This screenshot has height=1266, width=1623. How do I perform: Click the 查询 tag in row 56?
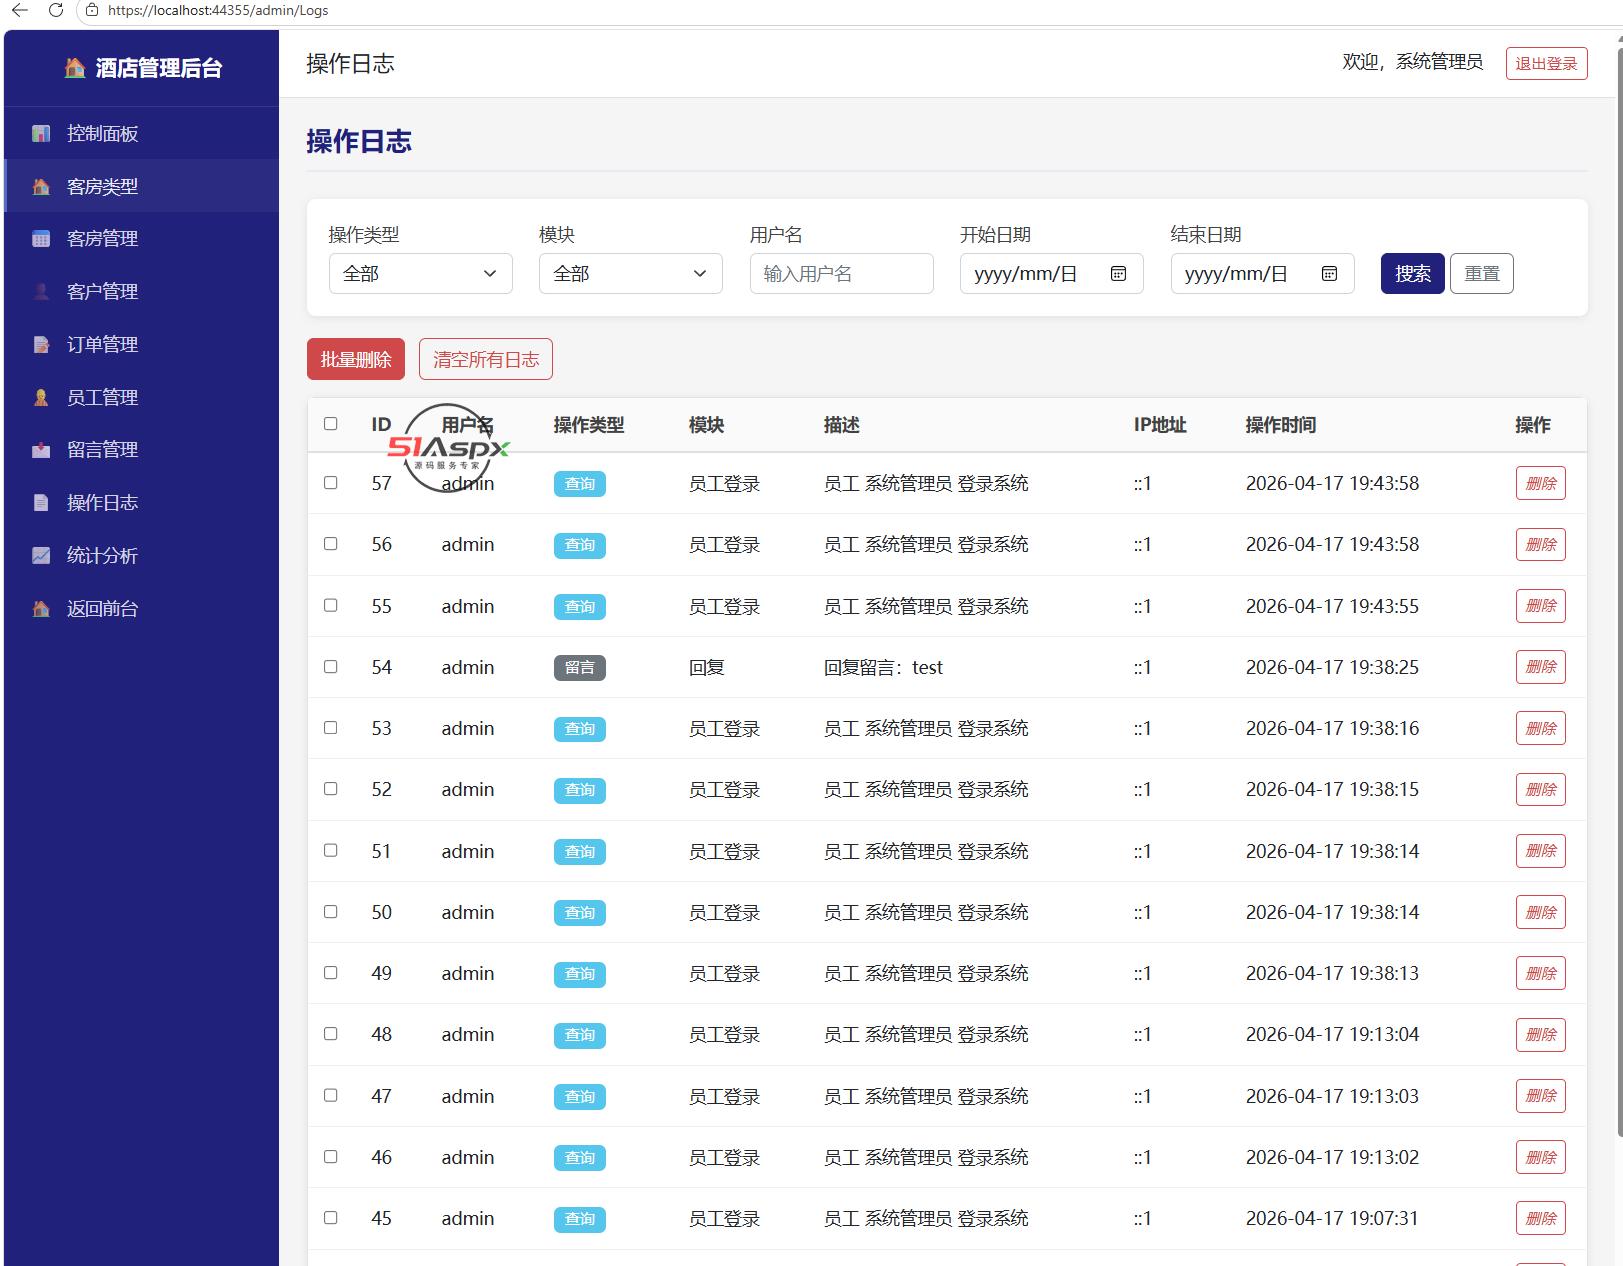[580, 545]
